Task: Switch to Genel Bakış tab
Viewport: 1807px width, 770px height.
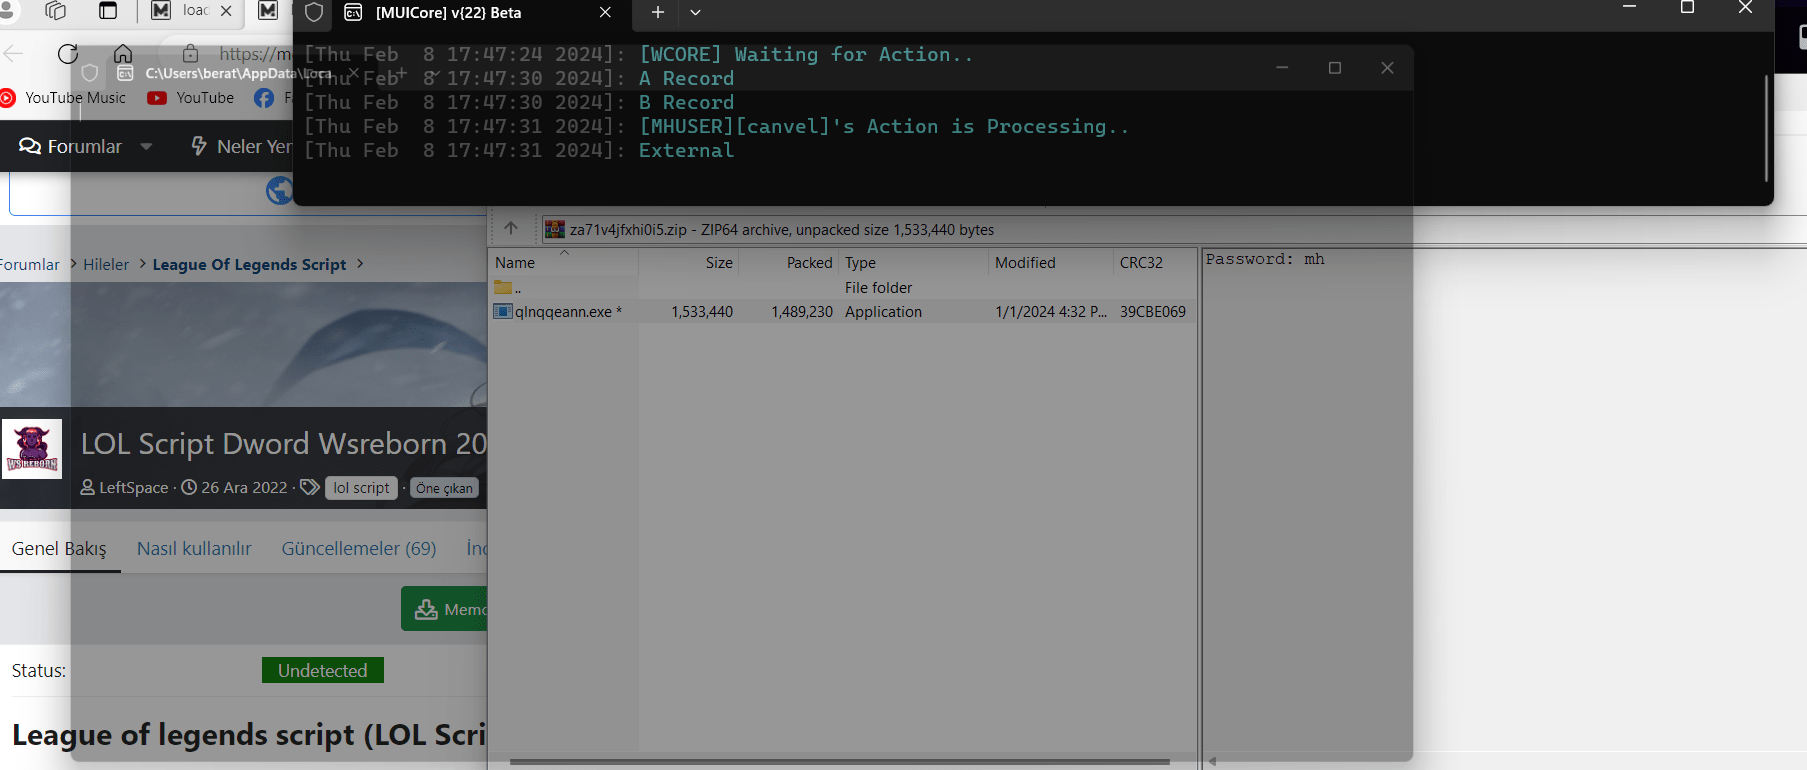Action: [59, 548]
